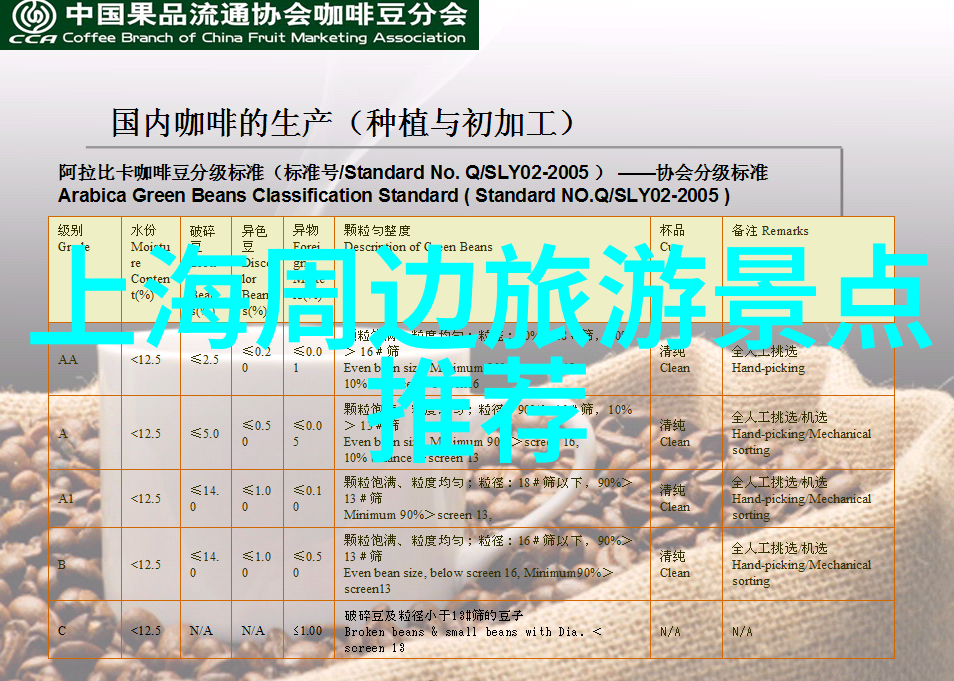Click the 备注 Remarks column header

tap(769, 231)
